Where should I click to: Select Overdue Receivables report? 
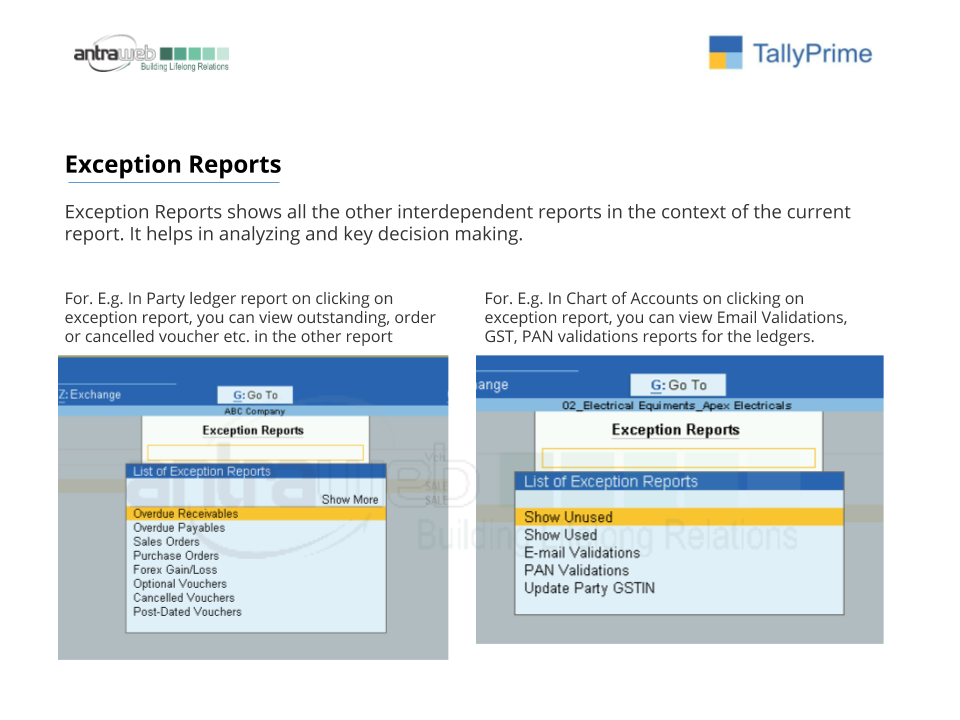point(256,514)
